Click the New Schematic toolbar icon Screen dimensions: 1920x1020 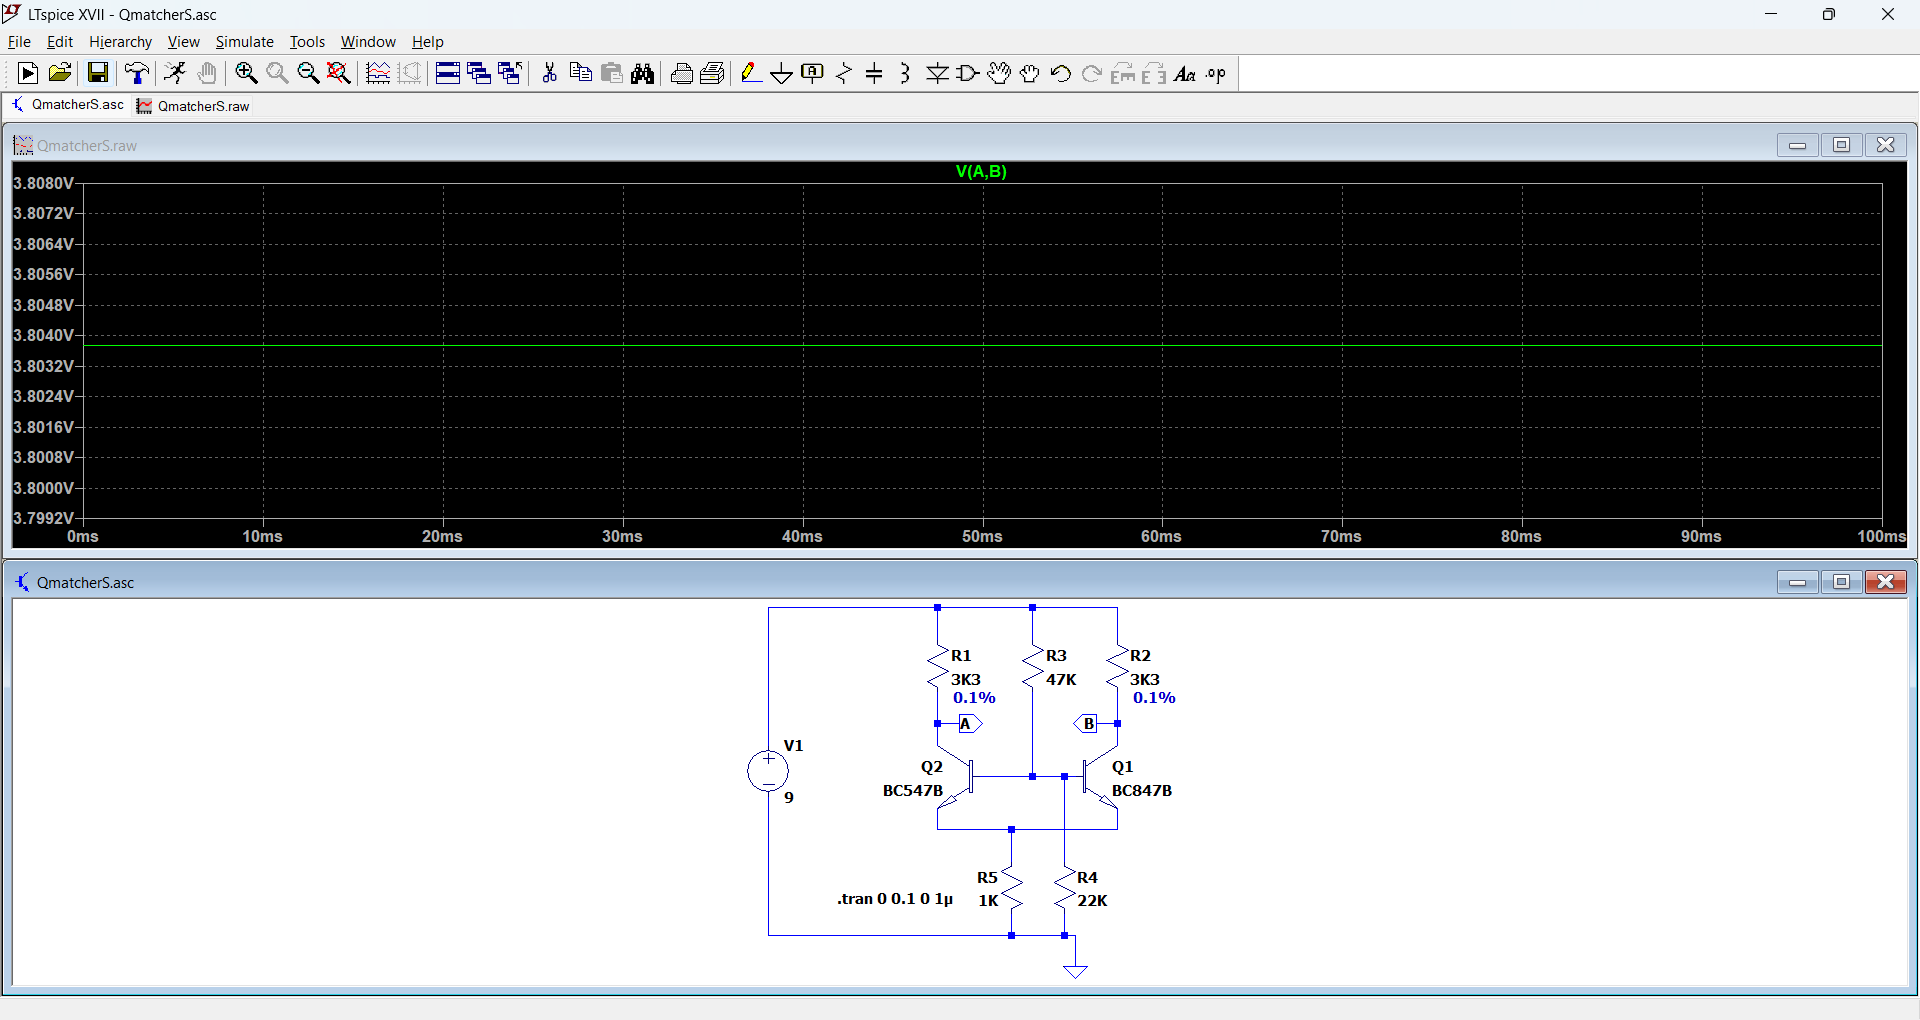[28, 73]
